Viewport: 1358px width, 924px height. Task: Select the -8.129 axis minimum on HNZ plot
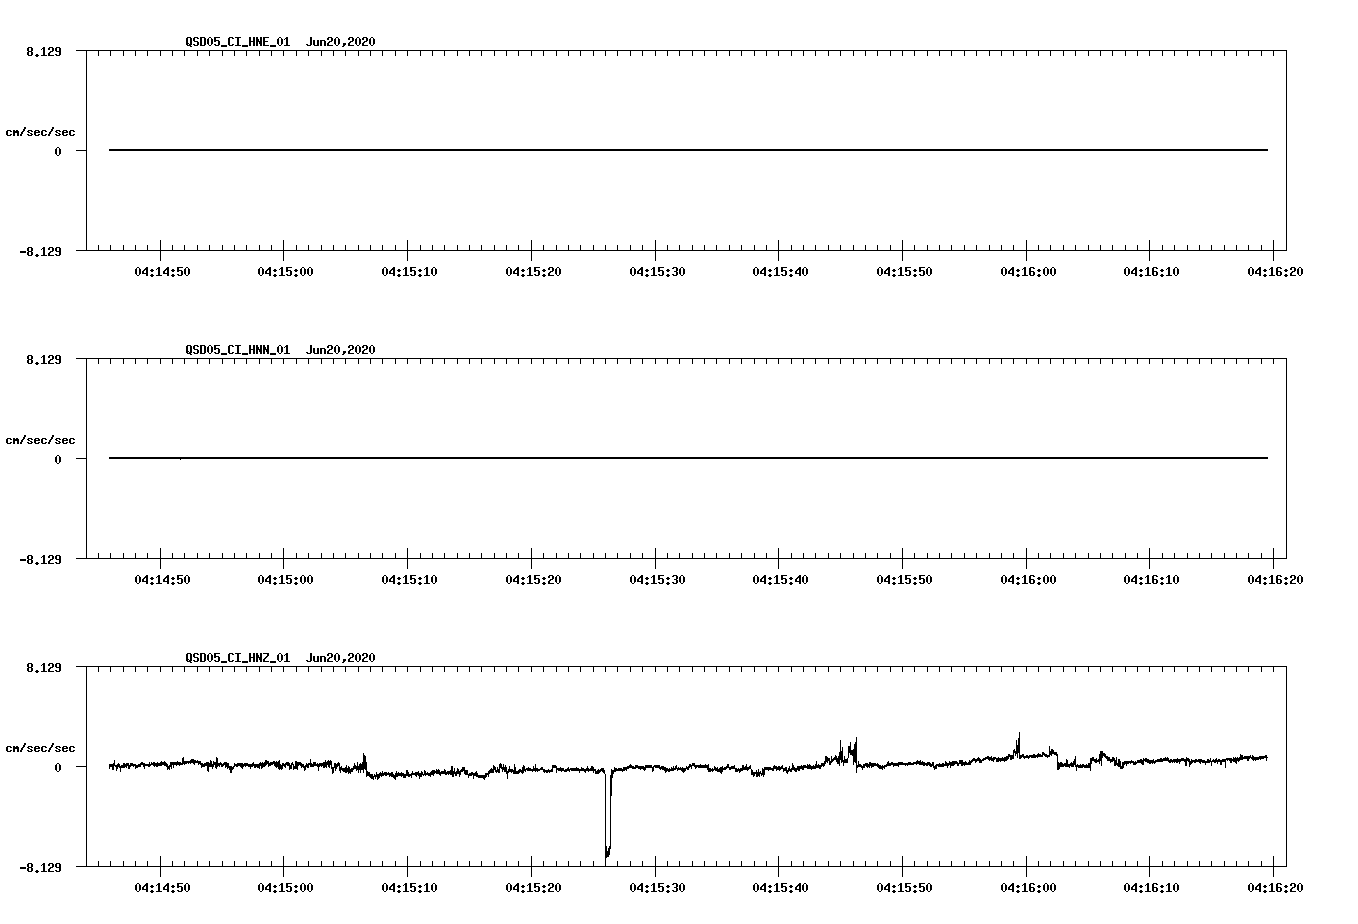(41, 868)
